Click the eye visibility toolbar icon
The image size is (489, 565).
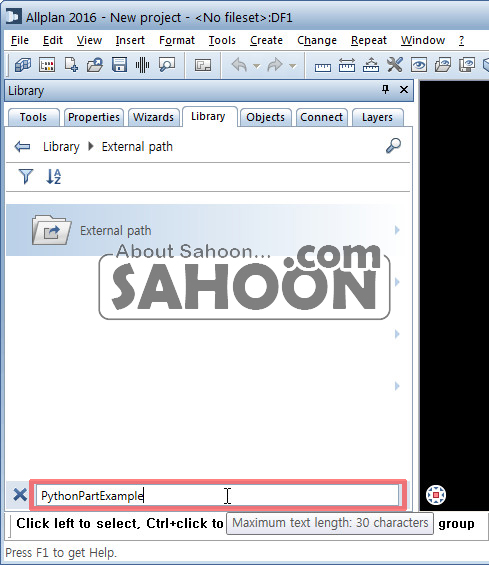click(x=419, y=65)
